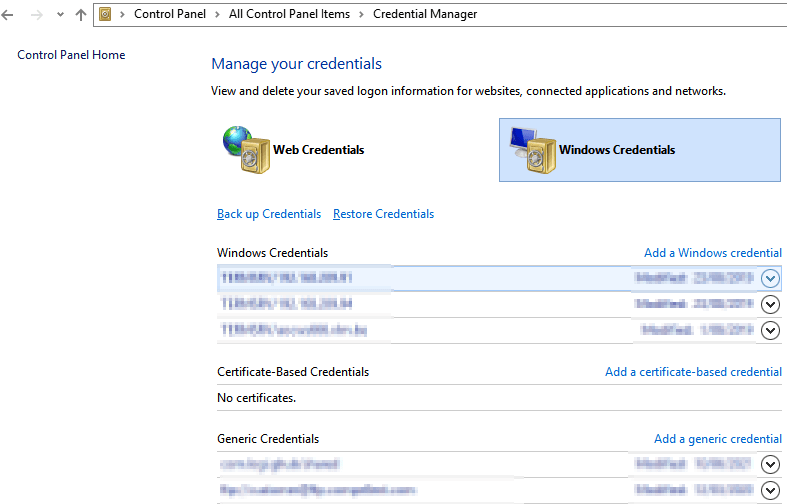Screen dimensions: 787x504
Task: Expand the second Windows credential entry
Action: 770,304
